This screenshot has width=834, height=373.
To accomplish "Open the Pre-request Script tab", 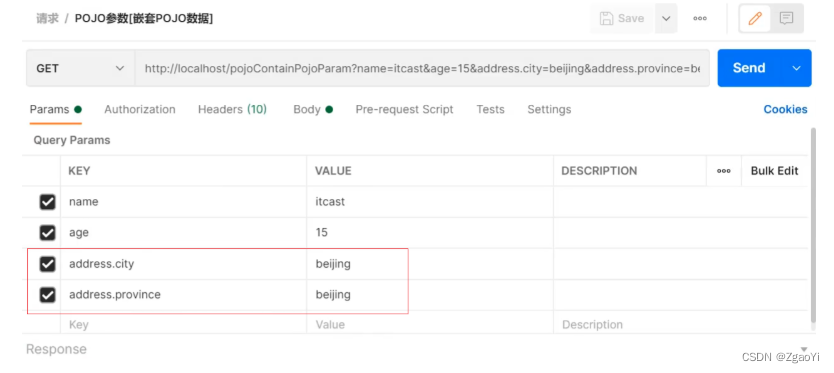I will coord(404,110).
